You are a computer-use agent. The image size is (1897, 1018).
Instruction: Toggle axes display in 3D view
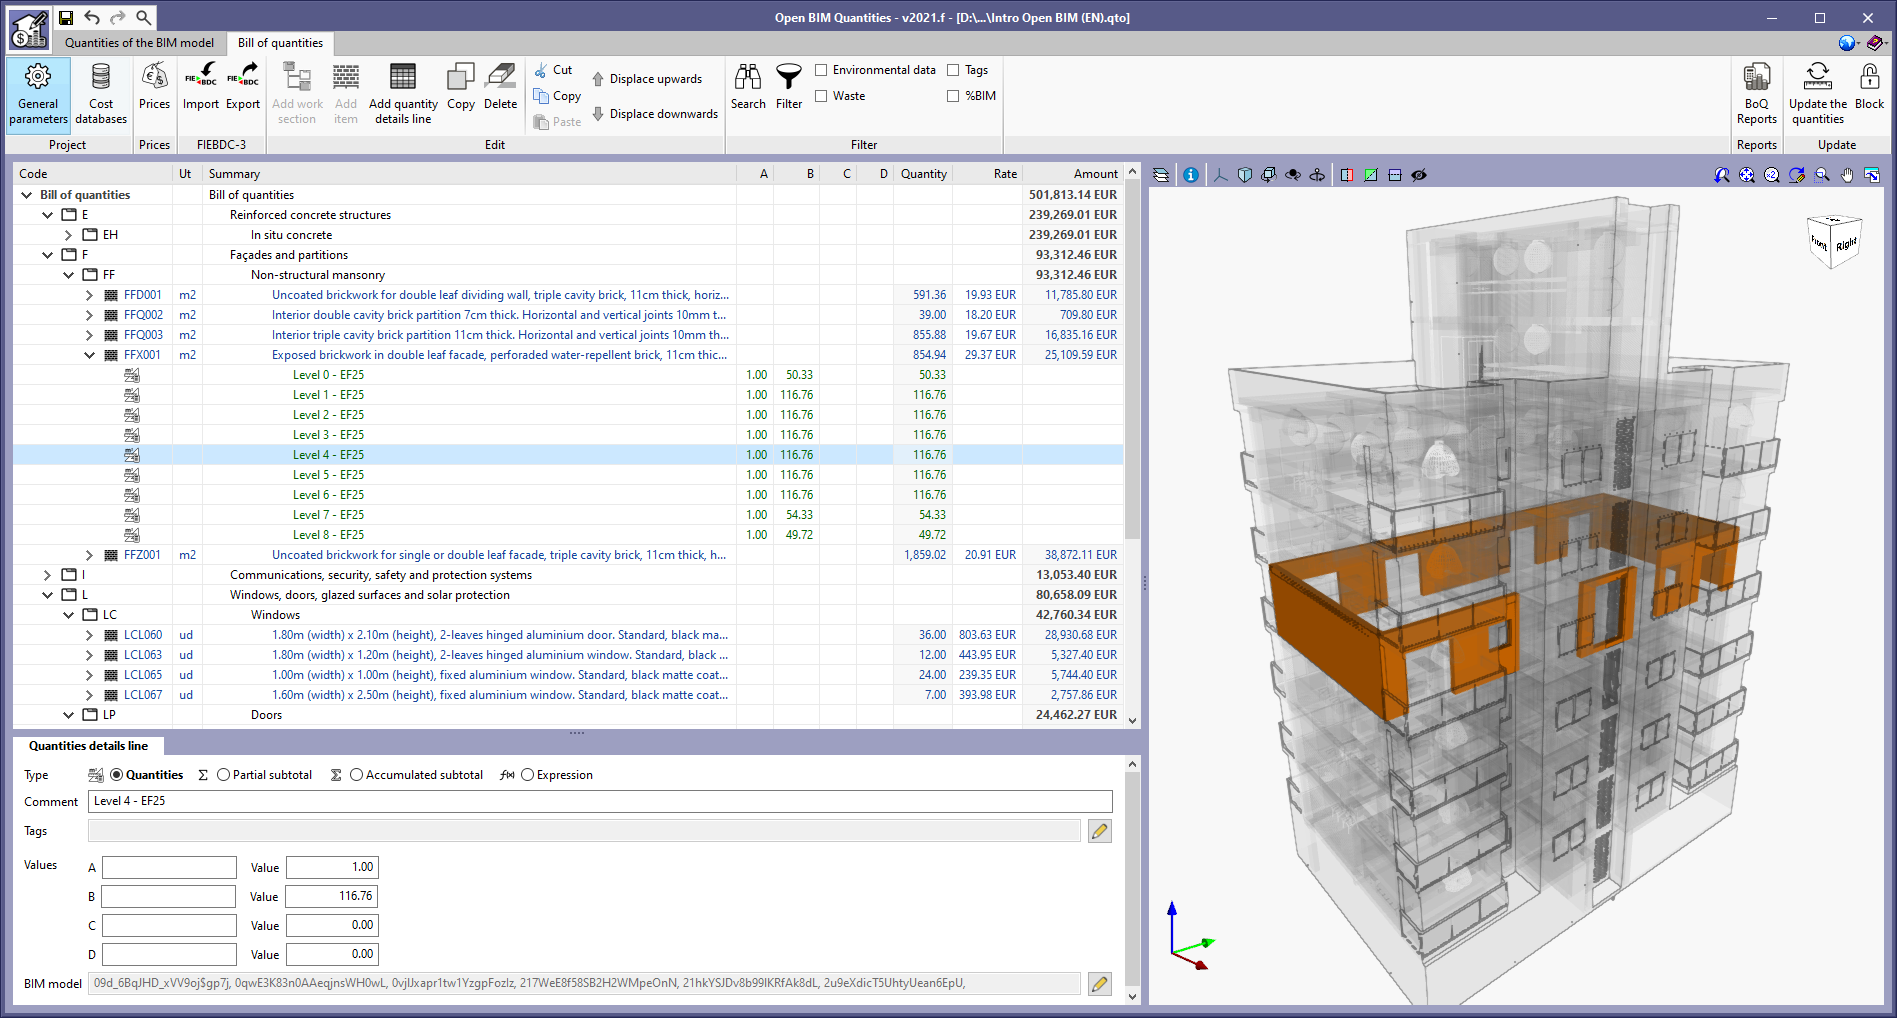click(x=1221, y=175)
